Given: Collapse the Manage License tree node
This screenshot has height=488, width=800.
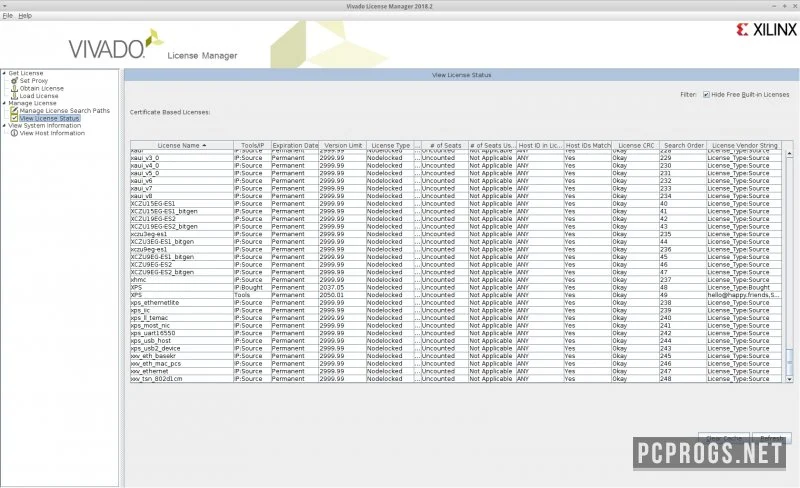Looking at the screenshot, I should click(4, 103).
